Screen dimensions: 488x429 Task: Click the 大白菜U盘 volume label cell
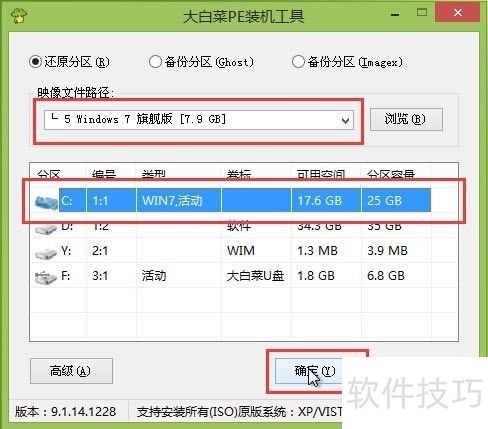[x=255, y=276]
